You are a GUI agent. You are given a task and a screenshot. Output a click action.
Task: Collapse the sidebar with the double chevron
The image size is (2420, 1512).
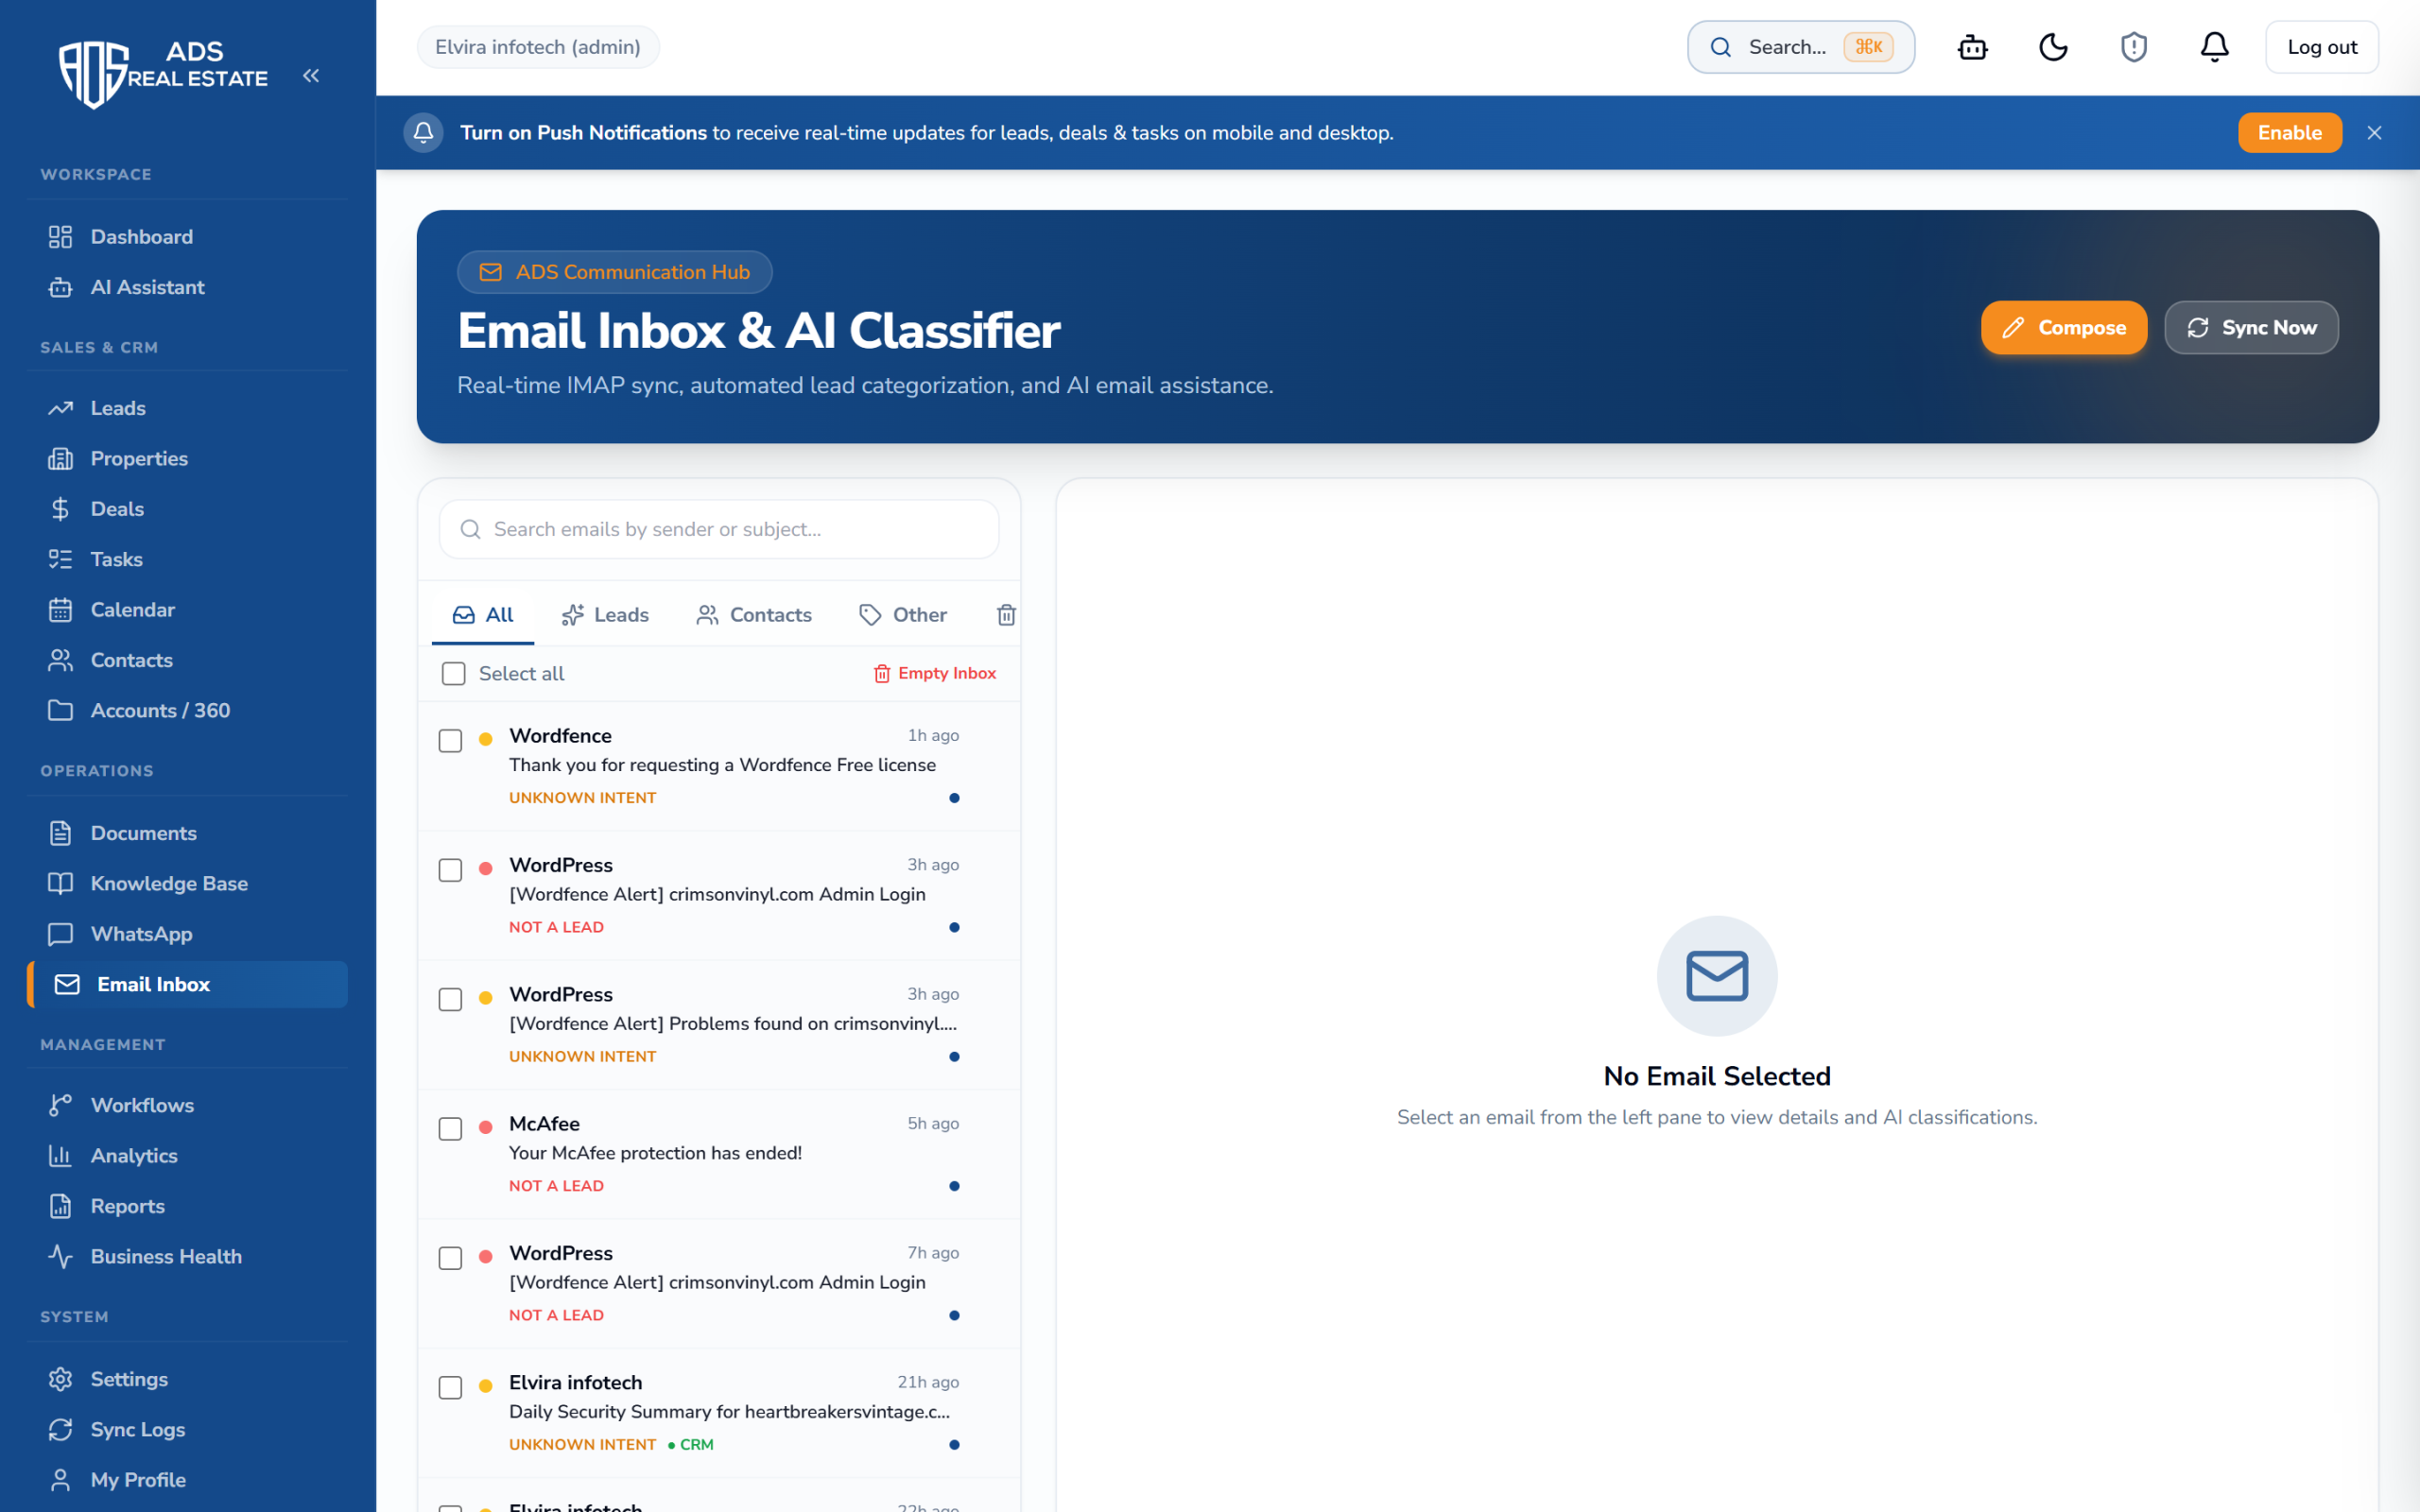(x=311, y=76)
